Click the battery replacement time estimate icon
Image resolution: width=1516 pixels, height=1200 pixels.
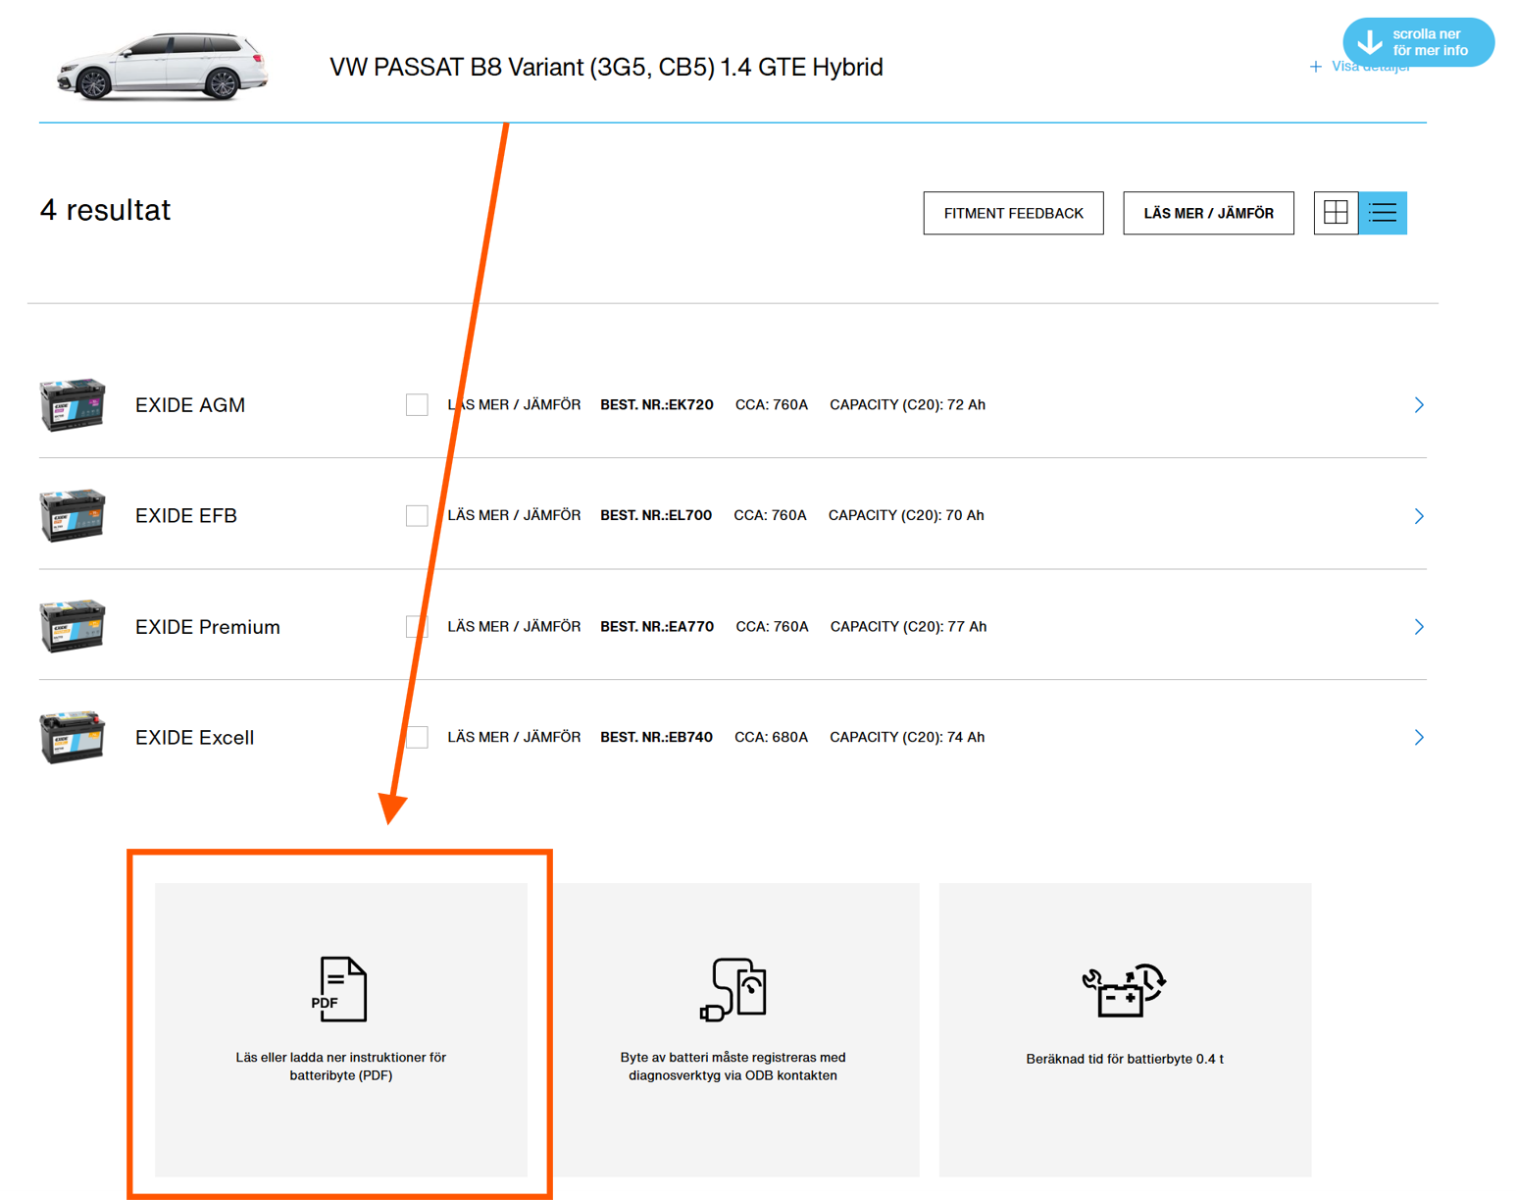[1124, 990]
